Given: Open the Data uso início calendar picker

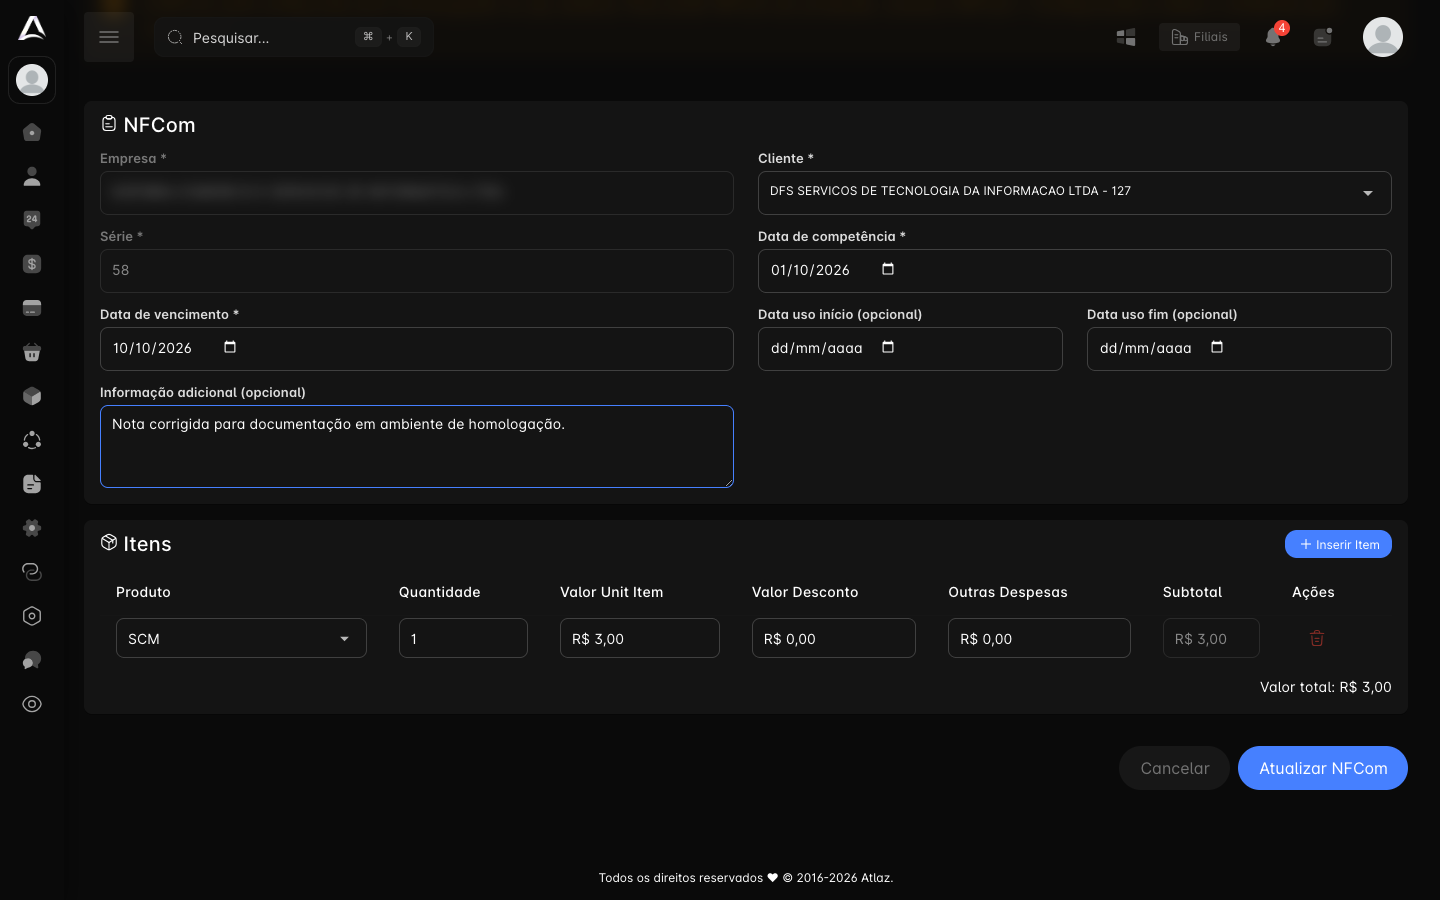Looking at the screenshot, I should tap(888, 347).
